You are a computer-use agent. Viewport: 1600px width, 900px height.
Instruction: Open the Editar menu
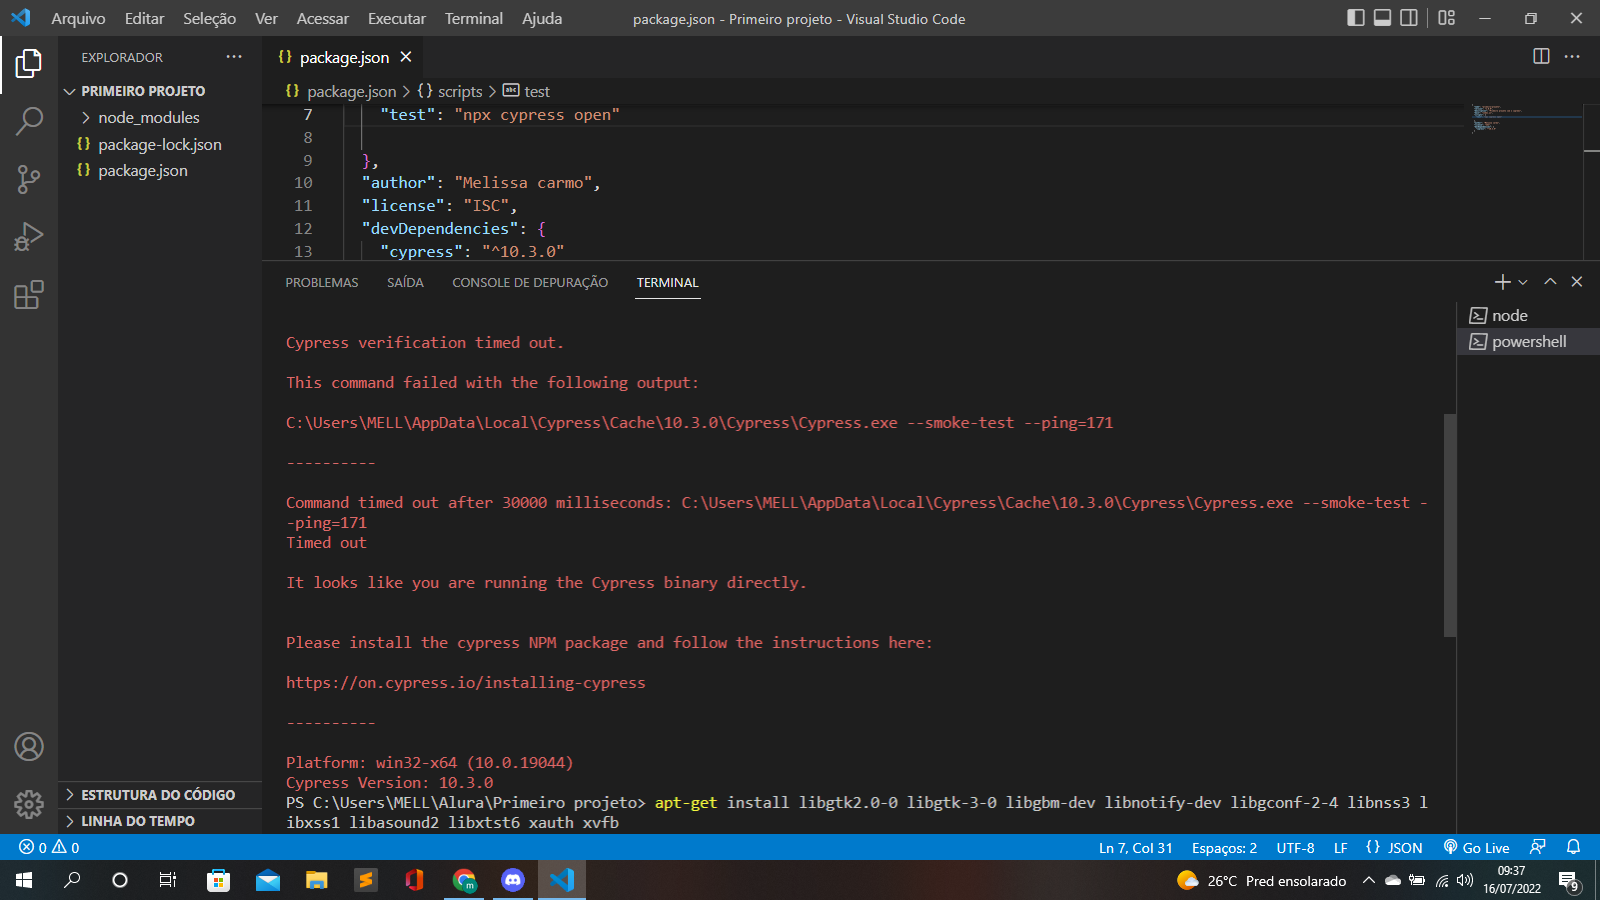tap(144, 18)
